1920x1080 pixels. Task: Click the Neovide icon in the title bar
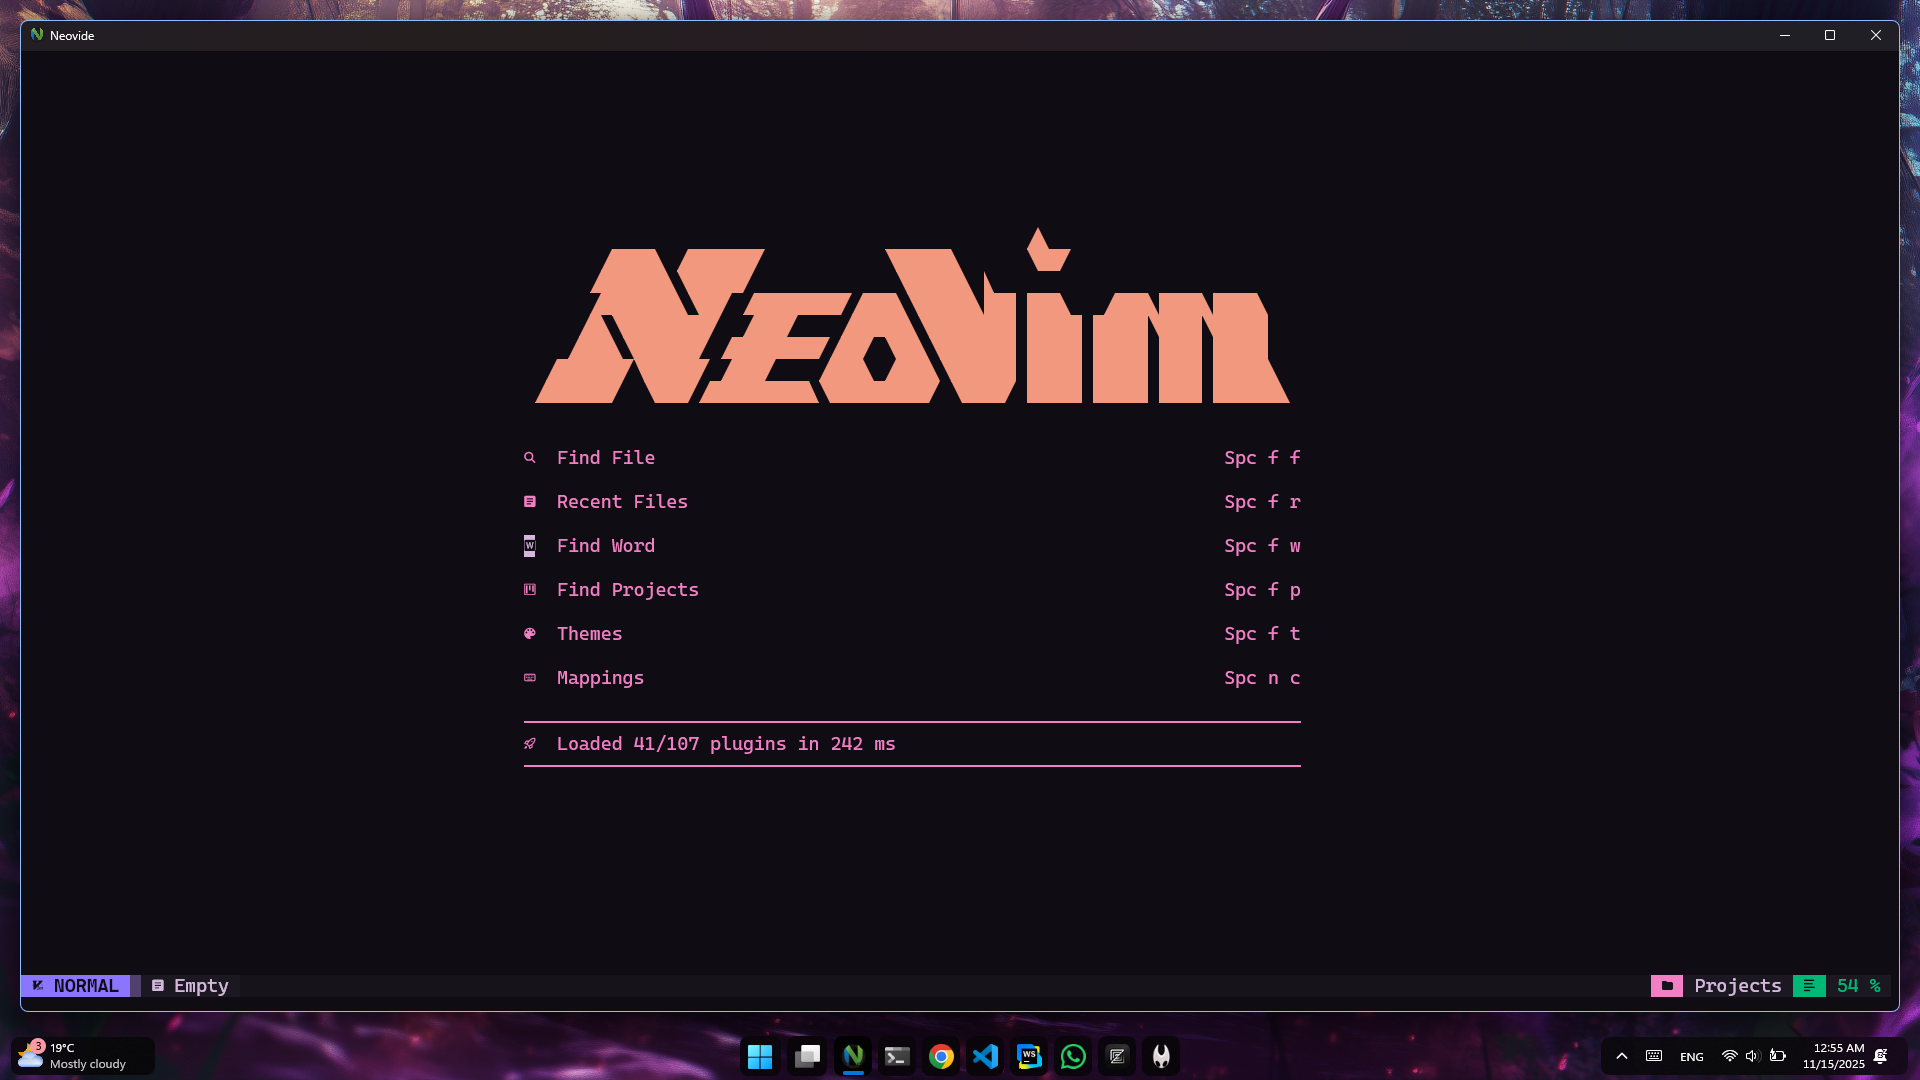point(36,34)
